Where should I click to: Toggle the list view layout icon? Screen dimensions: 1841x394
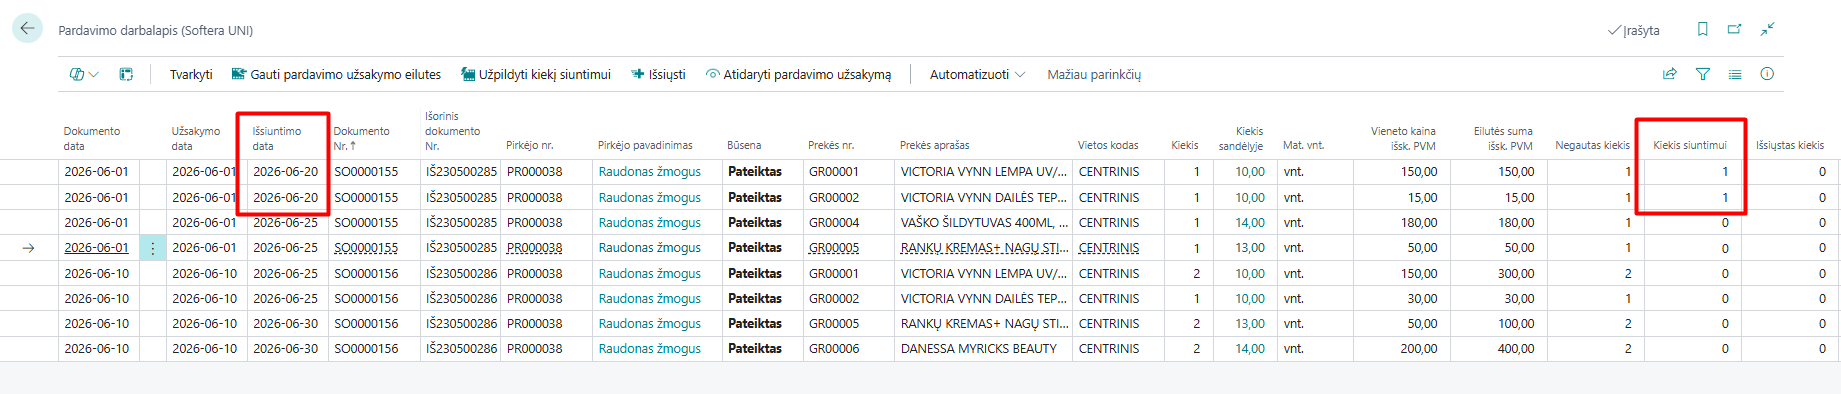[1734, 74]
